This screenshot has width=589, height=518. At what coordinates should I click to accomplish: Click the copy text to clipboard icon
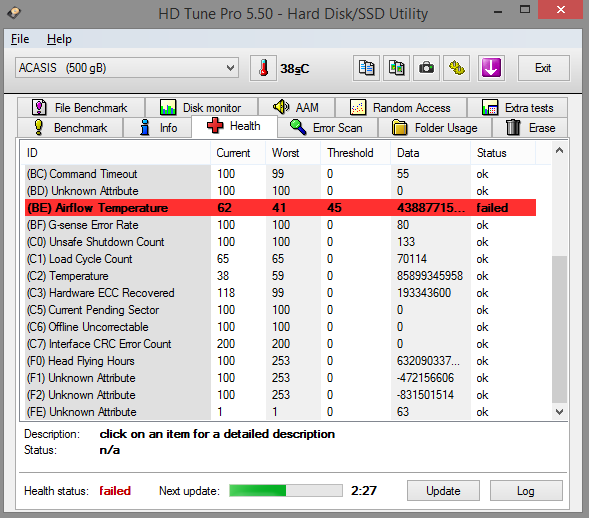tap(366, 68)
